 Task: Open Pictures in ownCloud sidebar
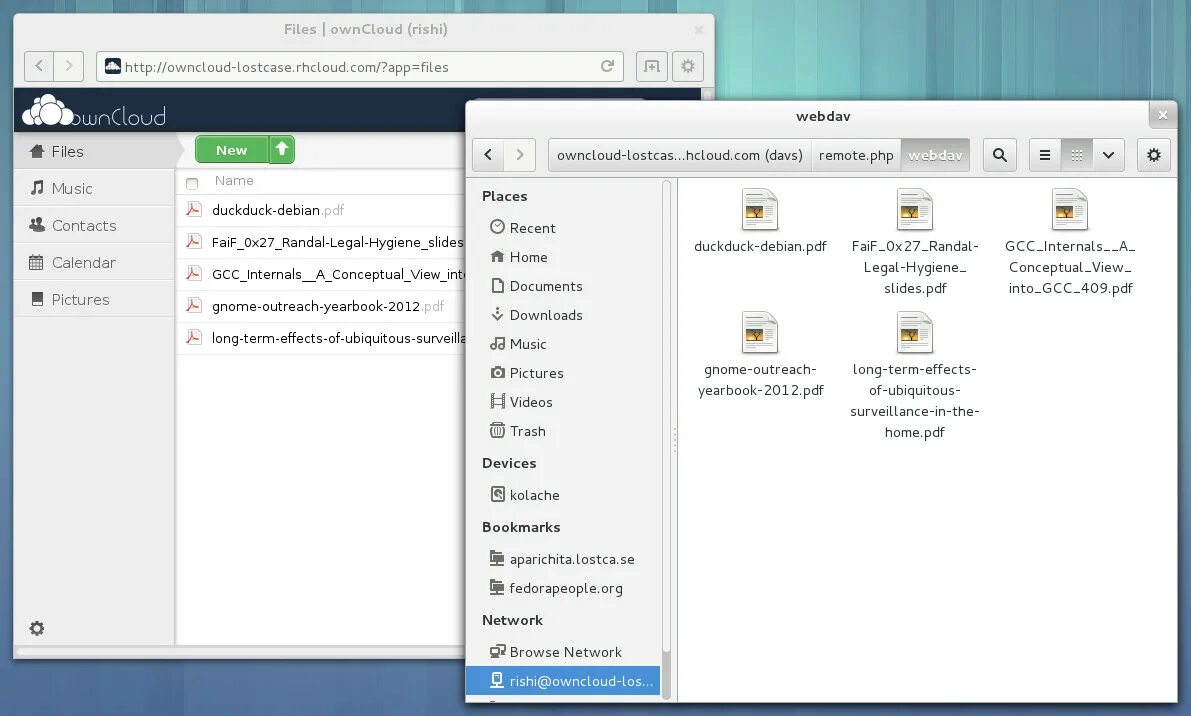point(94,299)
